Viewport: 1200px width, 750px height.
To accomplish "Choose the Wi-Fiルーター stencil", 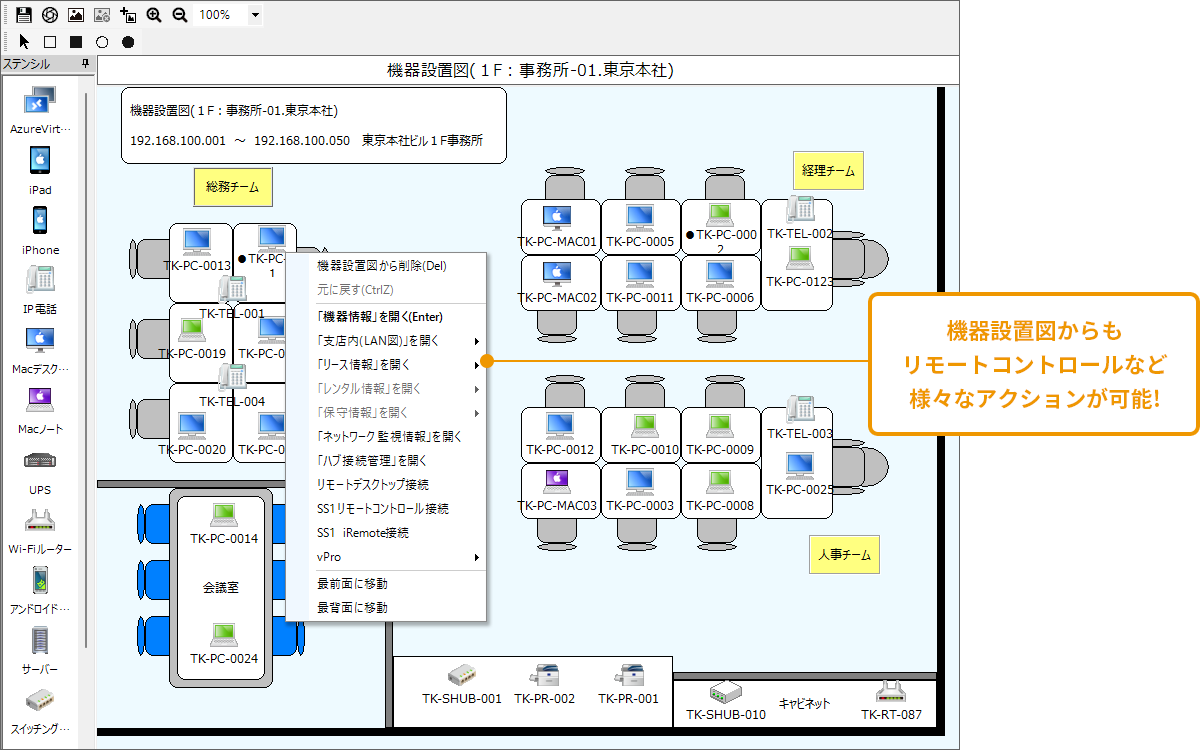I will (40, 521).
